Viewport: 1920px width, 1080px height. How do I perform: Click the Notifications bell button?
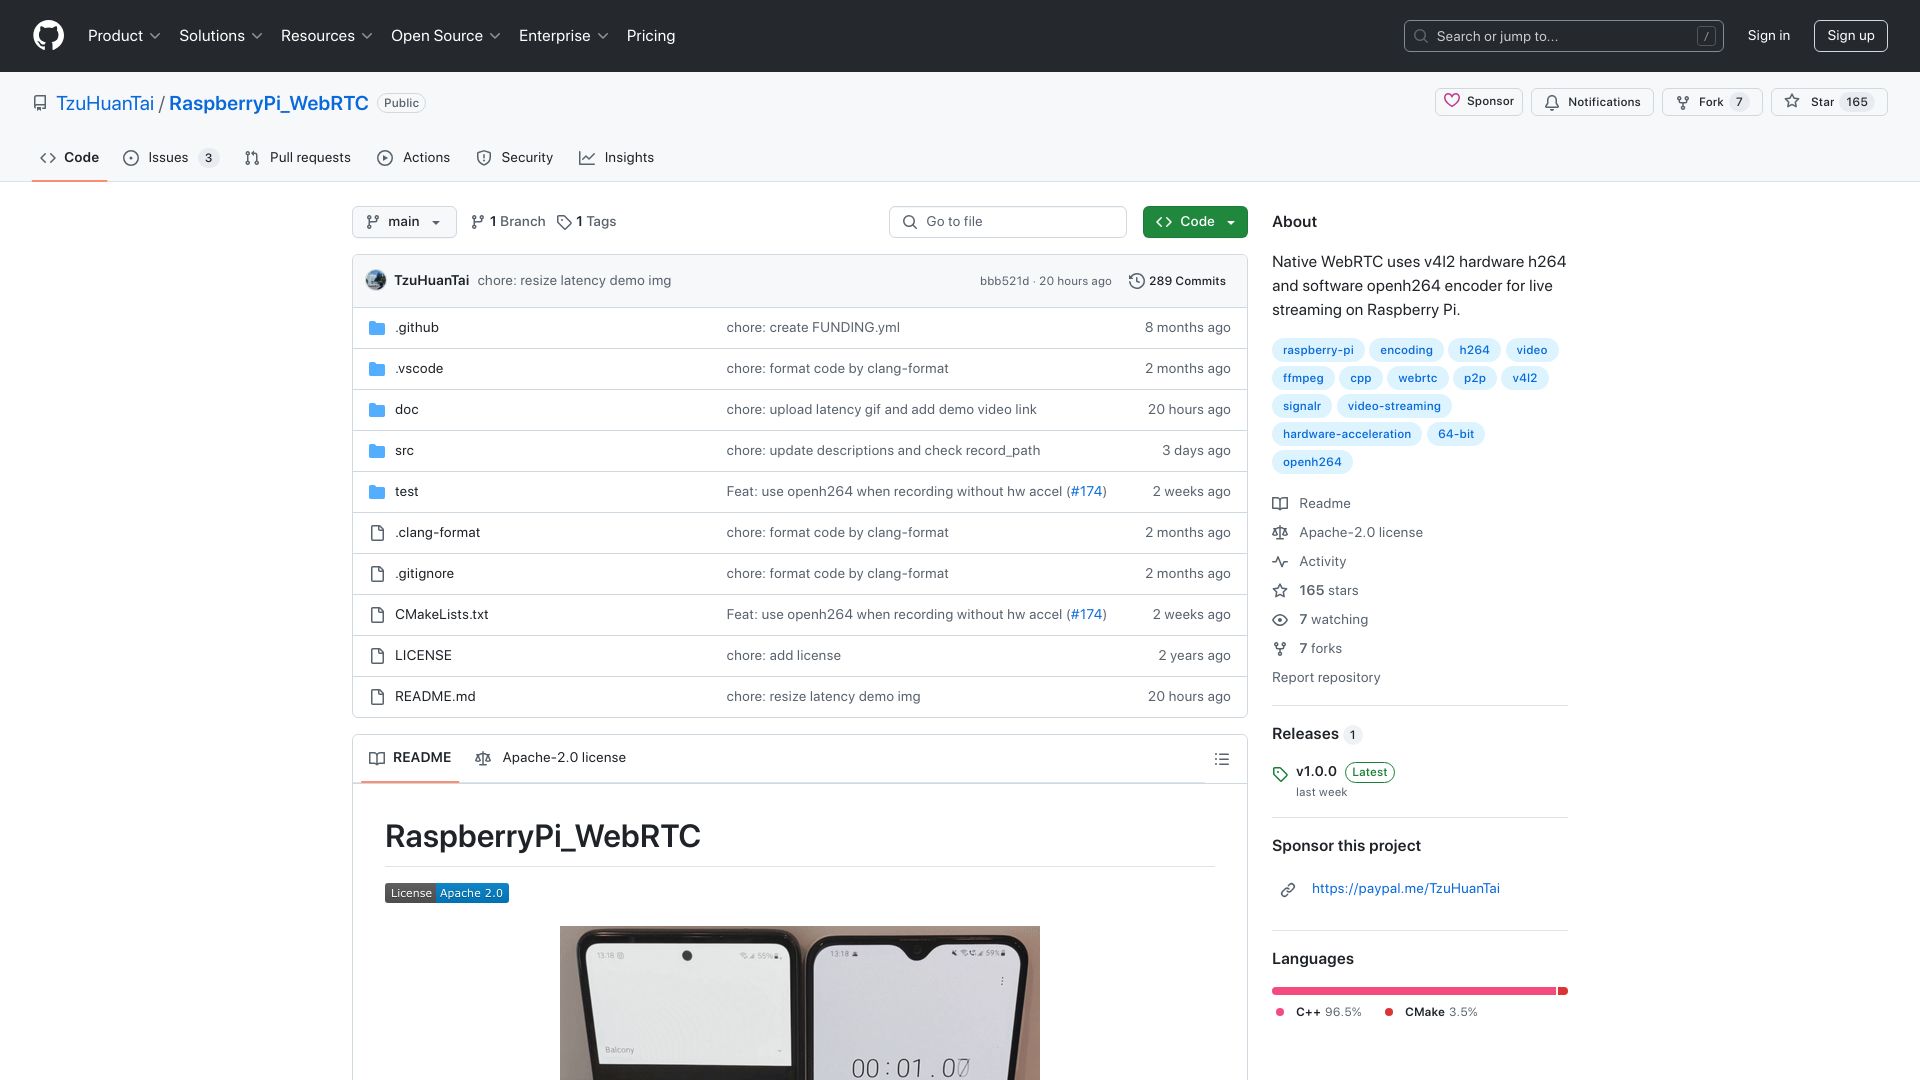[1592, 102]
